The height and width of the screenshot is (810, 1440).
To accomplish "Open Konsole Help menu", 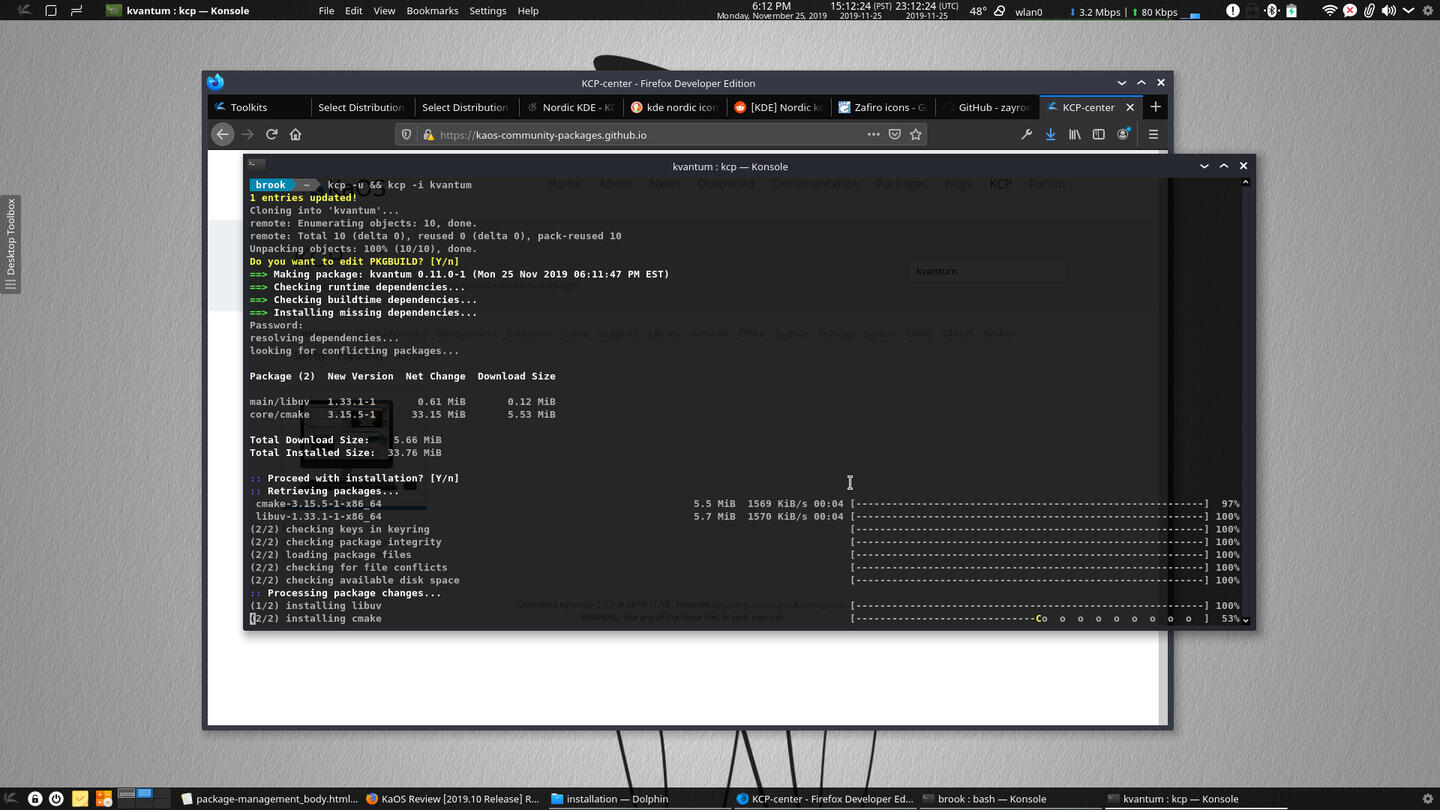I will [528, 11].
